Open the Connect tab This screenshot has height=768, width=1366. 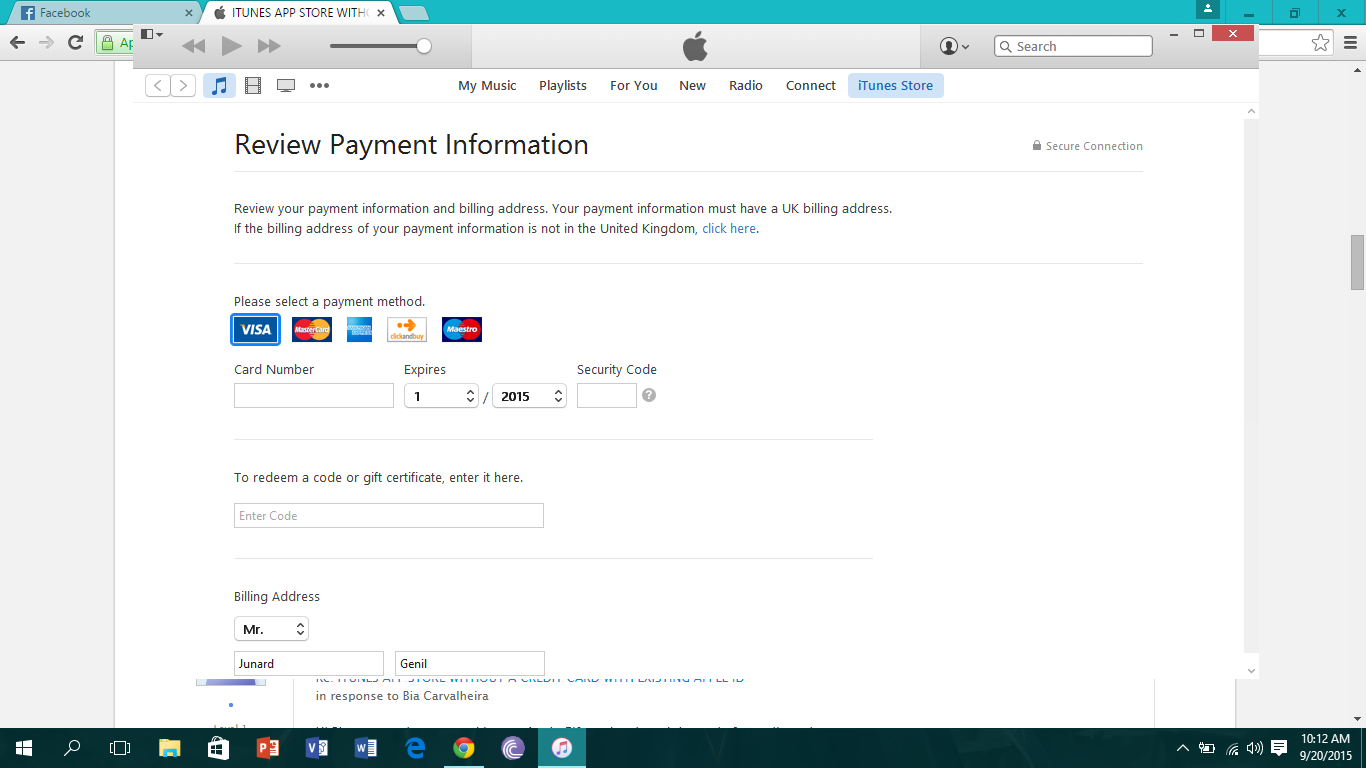811,86
